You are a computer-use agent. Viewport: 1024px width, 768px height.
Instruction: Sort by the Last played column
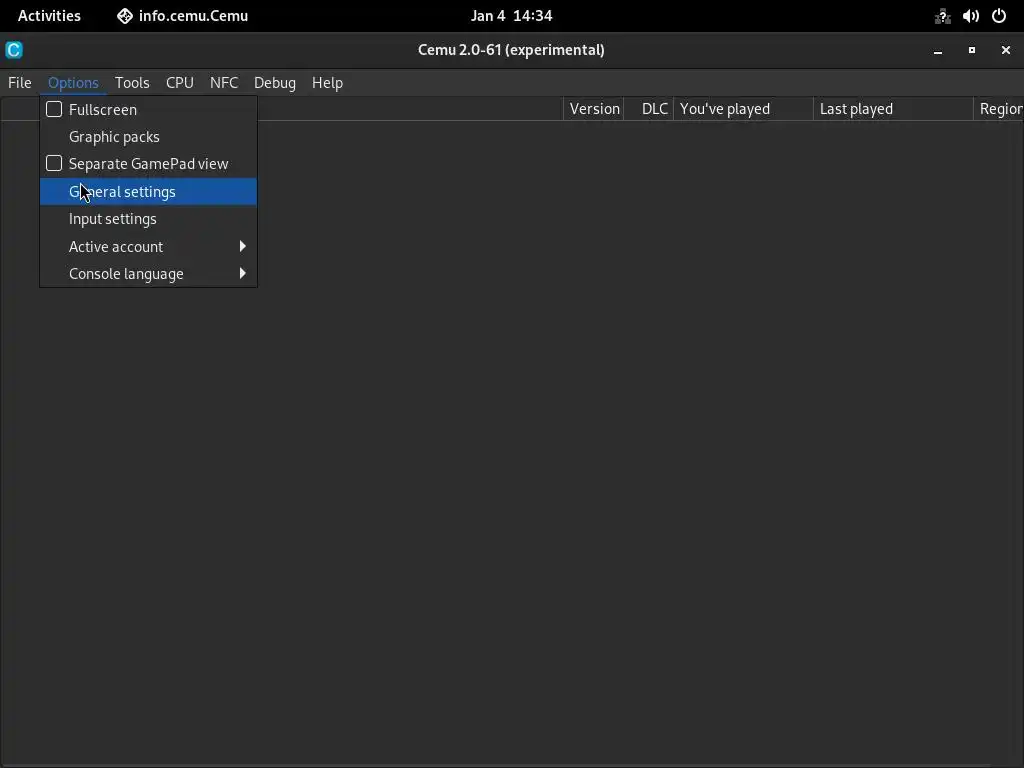click(893, 109)
